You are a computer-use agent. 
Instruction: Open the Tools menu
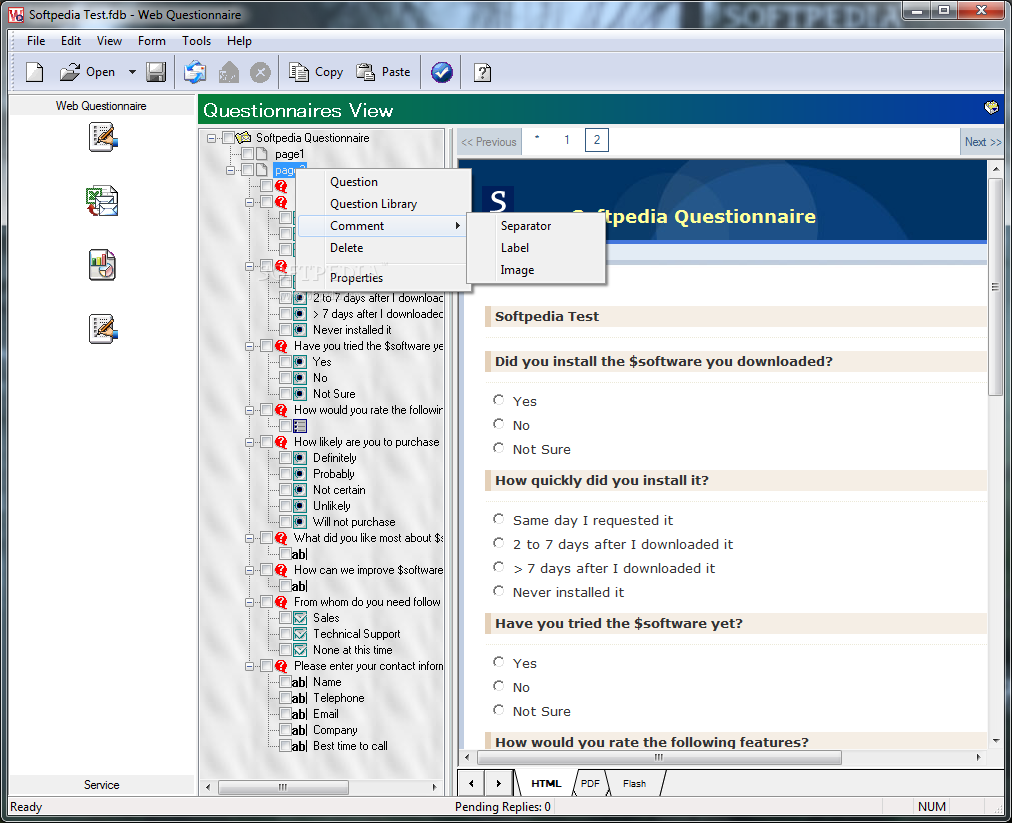pos(196,41)
